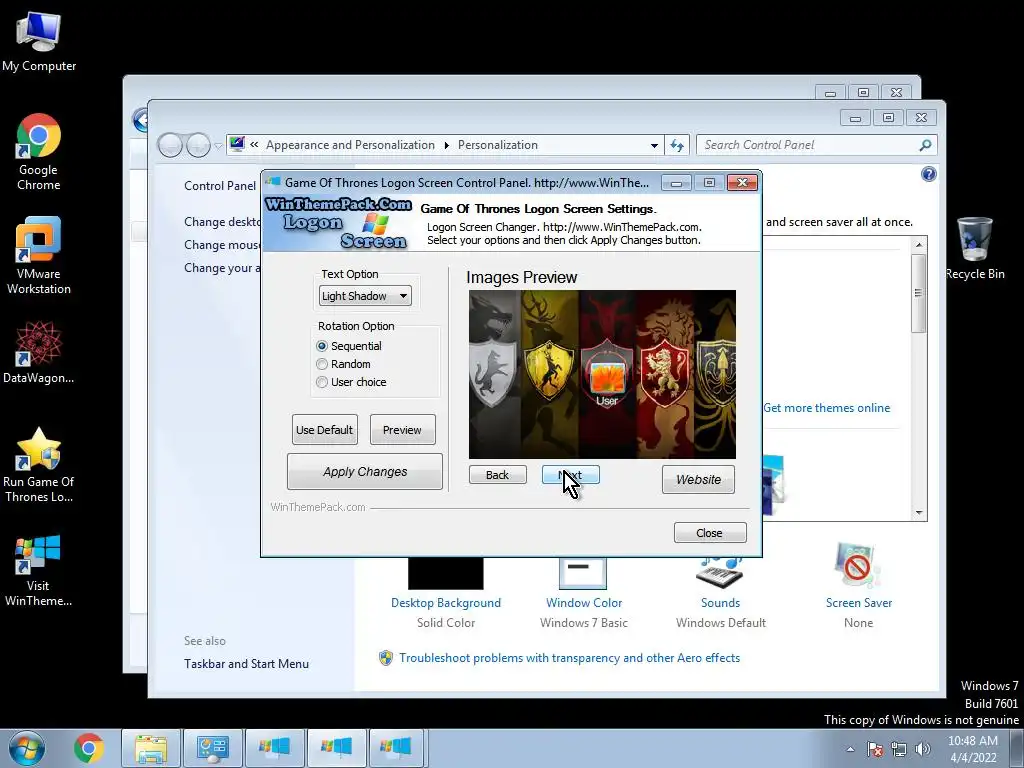
Task: Open VMware Workstation desktop shortcut
Action: pos(39,256)
